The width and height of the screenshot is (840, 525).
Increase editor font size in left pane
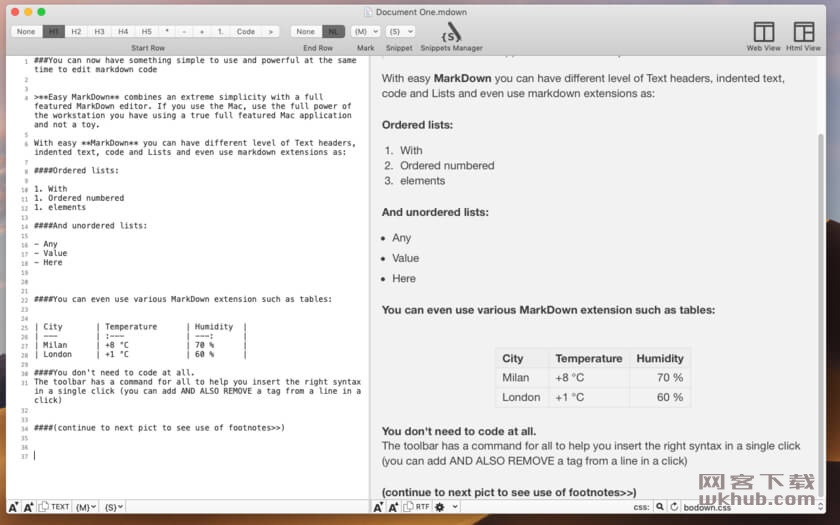pos(28,507)
